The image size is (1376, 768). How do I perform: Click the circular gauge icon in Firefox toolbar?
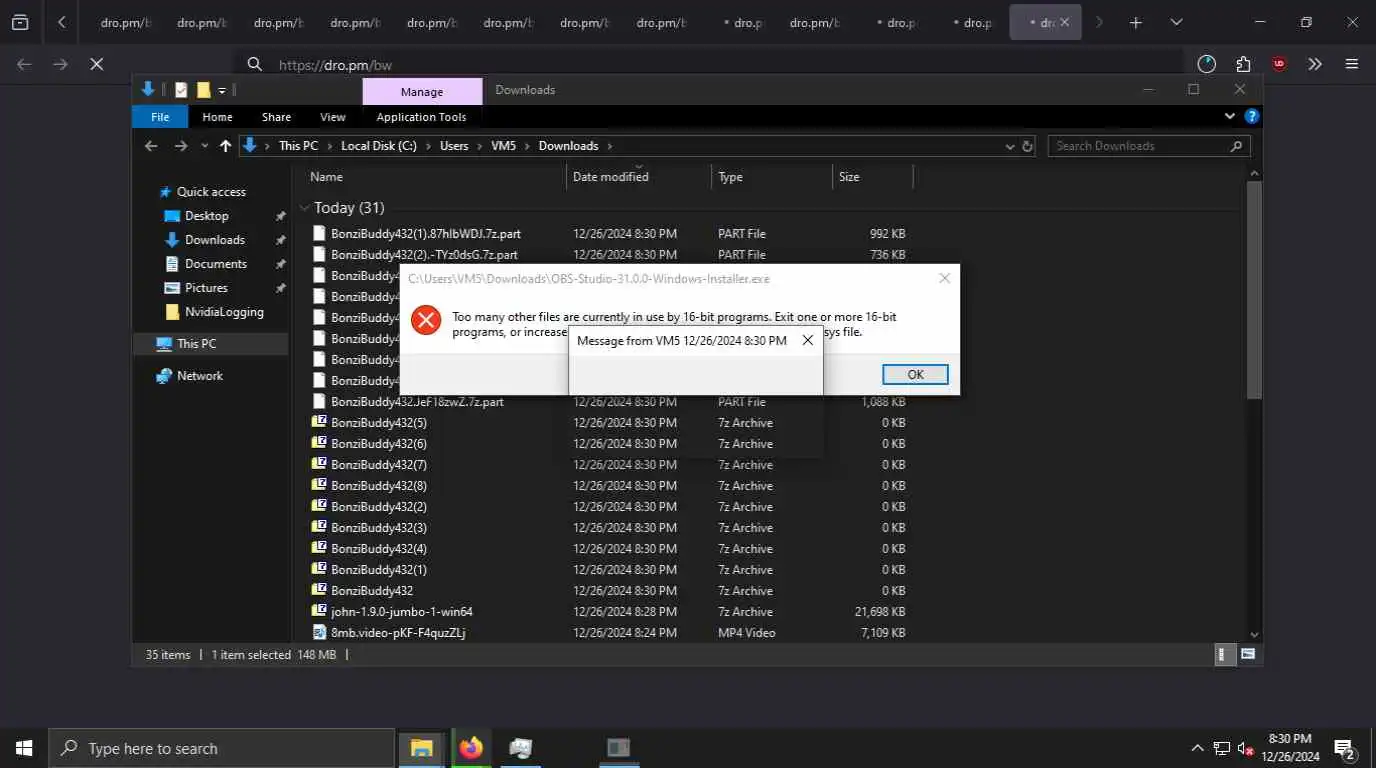(1207, 64)
